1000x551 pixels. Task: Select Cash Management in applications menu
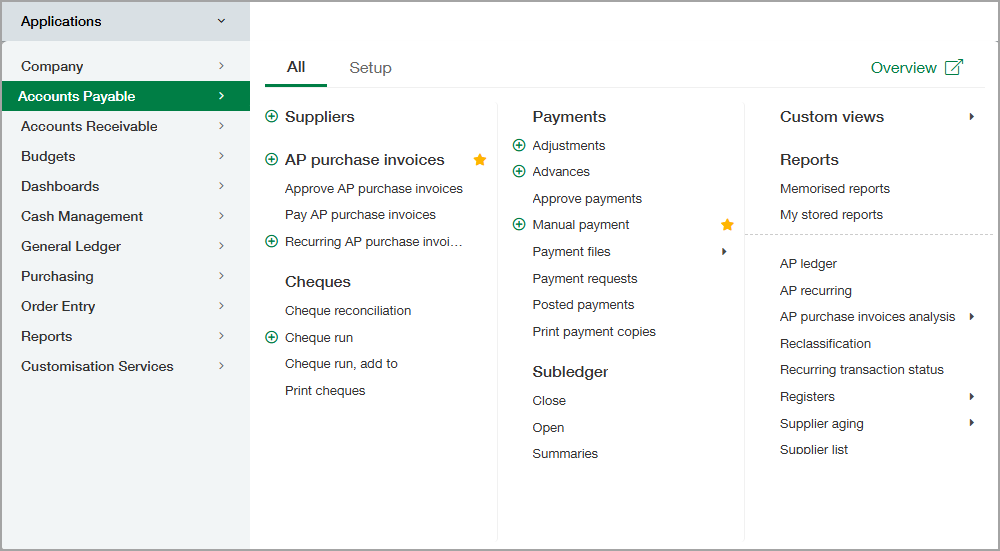[x=82, y=216]
